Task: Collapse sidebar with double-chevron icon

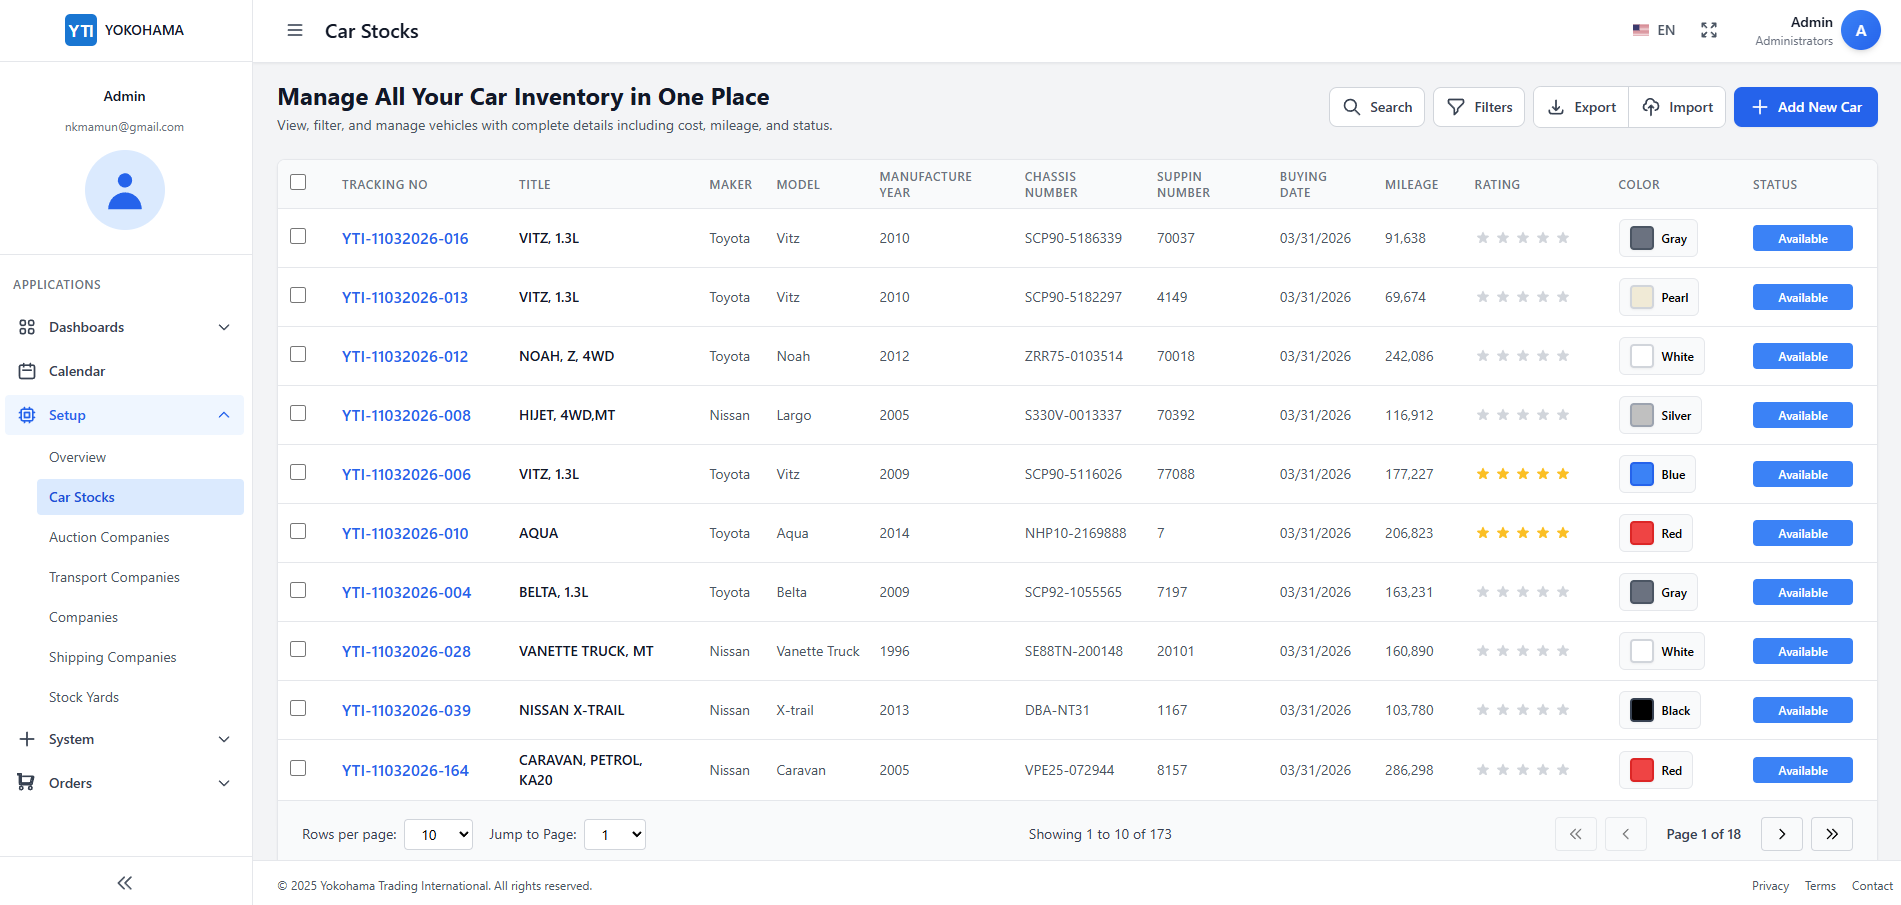Action: pos(125,882)
